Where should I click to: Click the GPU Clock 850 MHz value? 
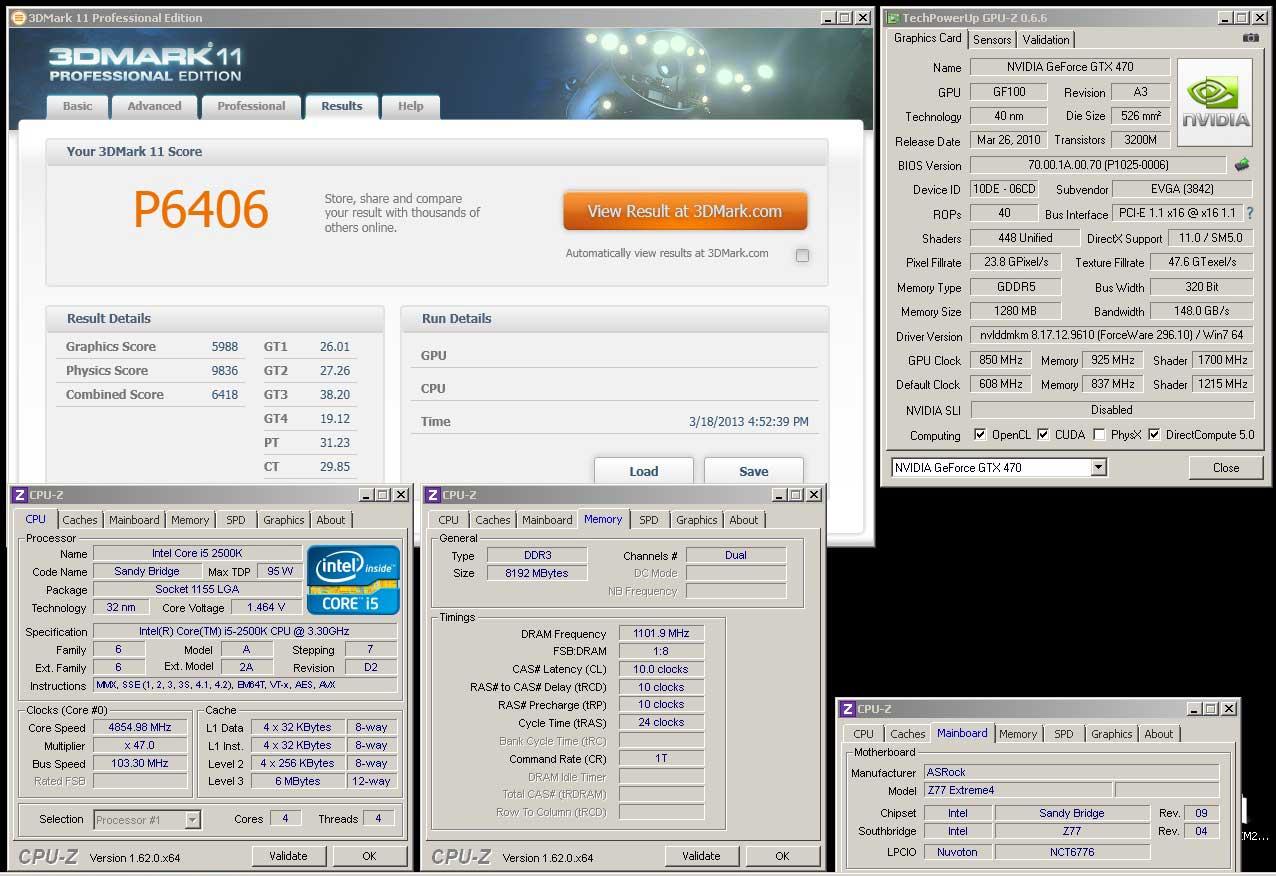click(x=1001, y=360)
